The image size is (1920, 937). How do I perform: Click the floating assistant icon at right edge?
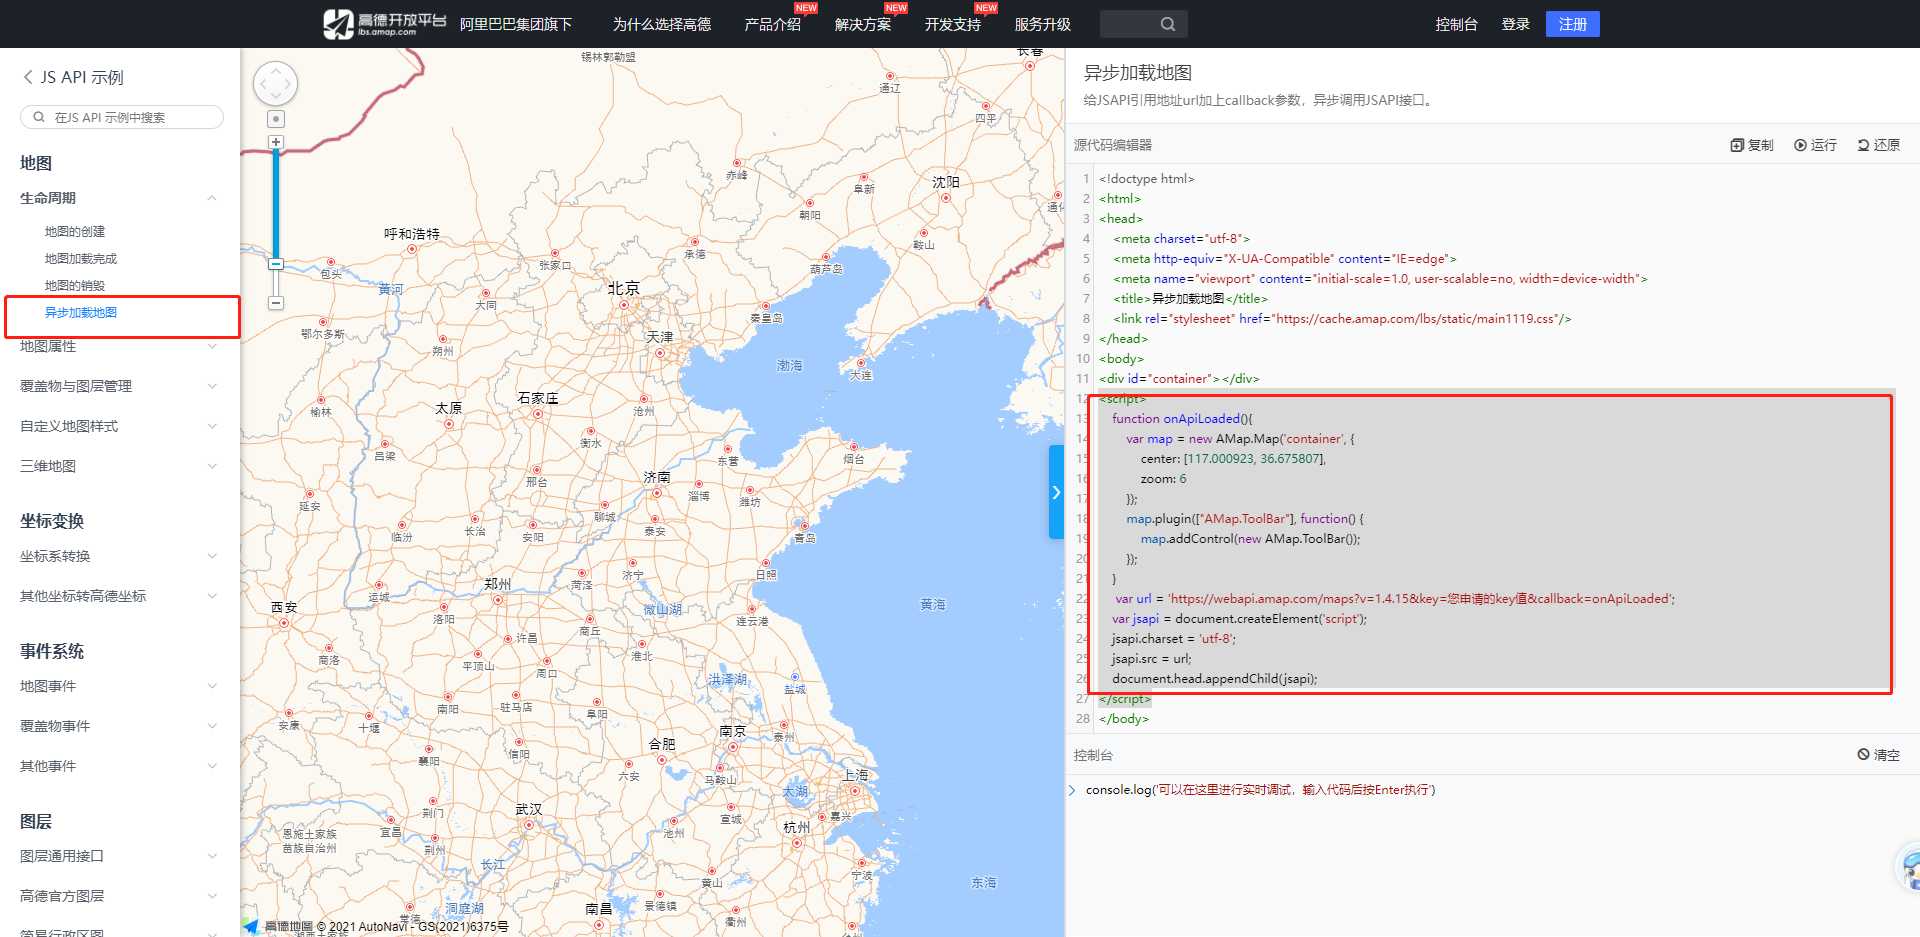(x=1908, y=868)
